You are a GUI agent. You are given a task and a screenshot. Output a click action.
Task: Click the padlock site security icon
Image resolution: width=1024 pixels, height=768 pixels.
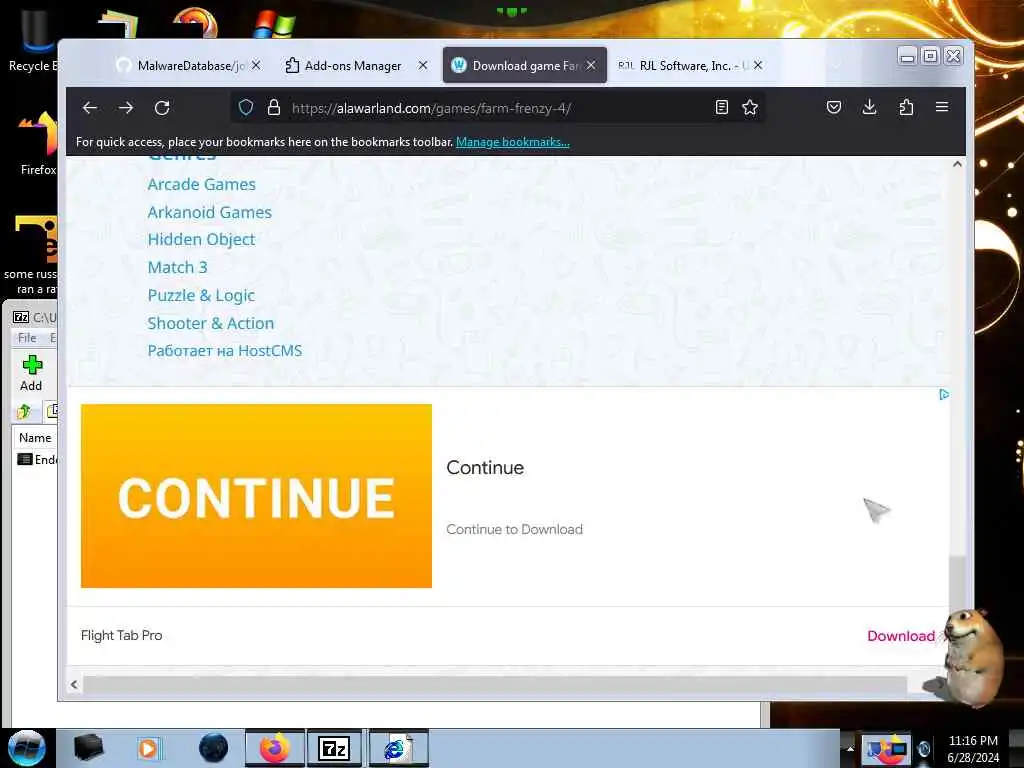274,108
